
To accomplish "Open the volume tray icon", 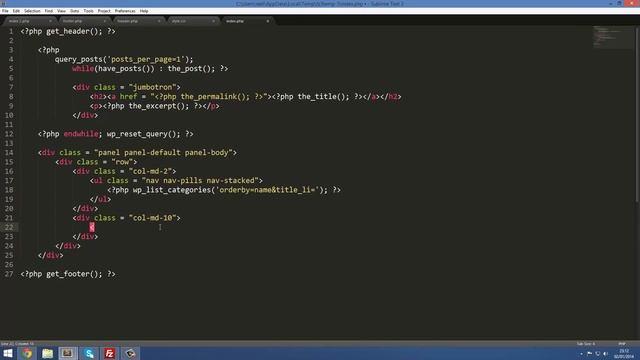I will [x=606, y=354].
